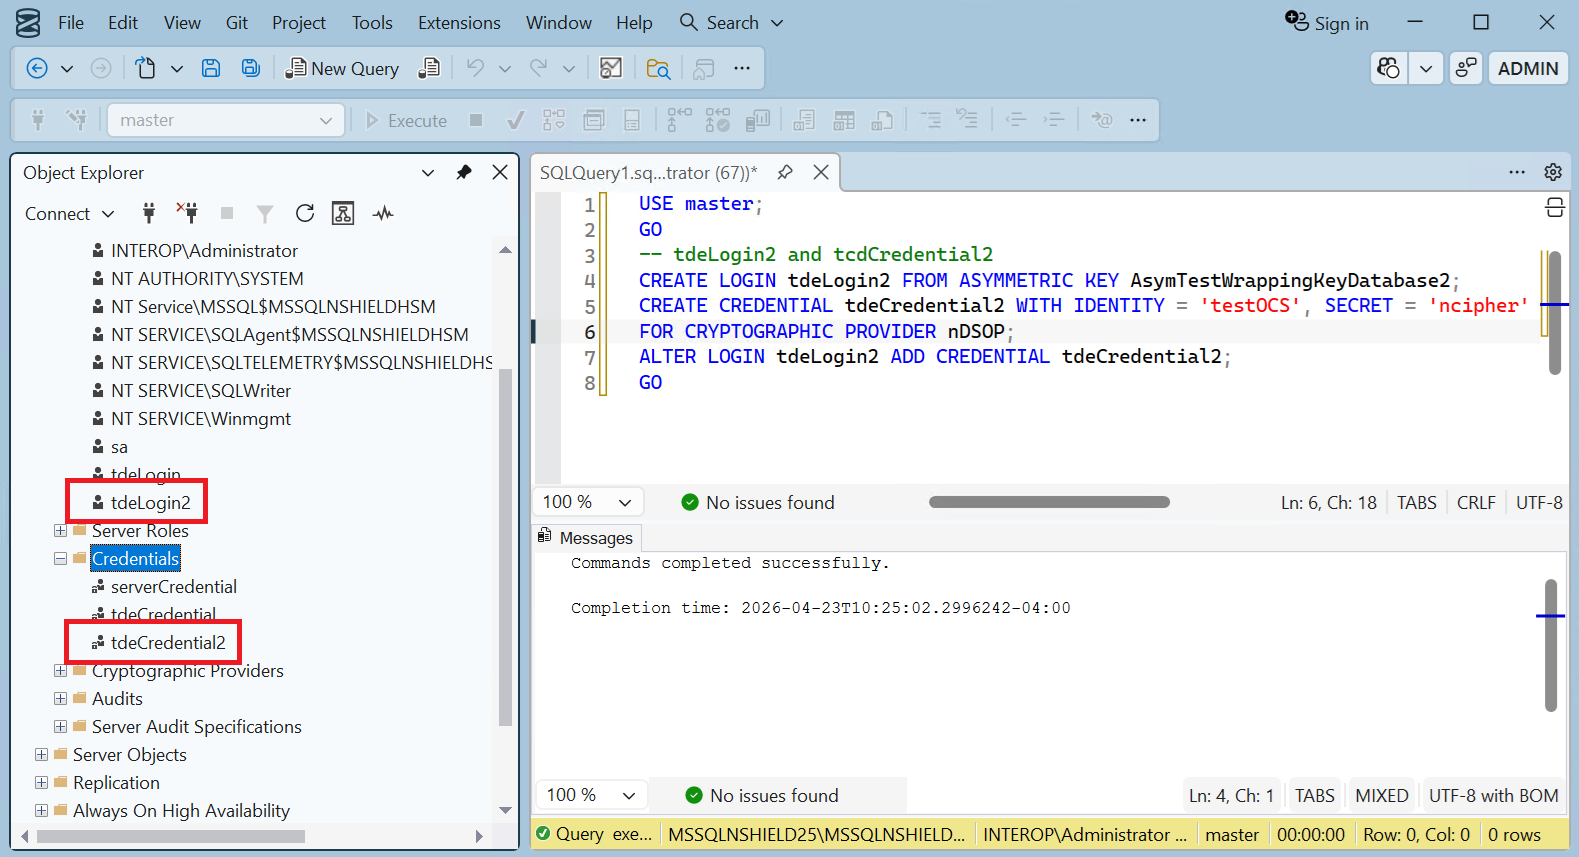The width and height of the screenshot is (1579, 857).
Task: Expand the Replication node
Action: click(x=41, y=783)
